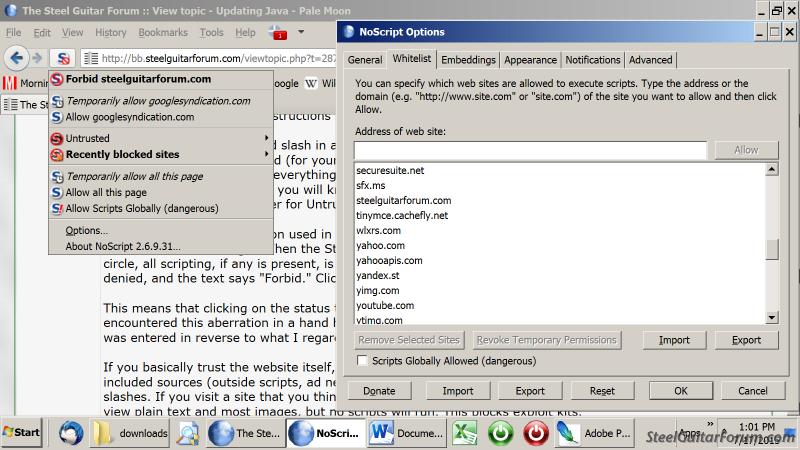The height and width of the screenshot is (450, 800).
Task: Expand Recently blocked sites submenu arrow
Action: [266, 154]
